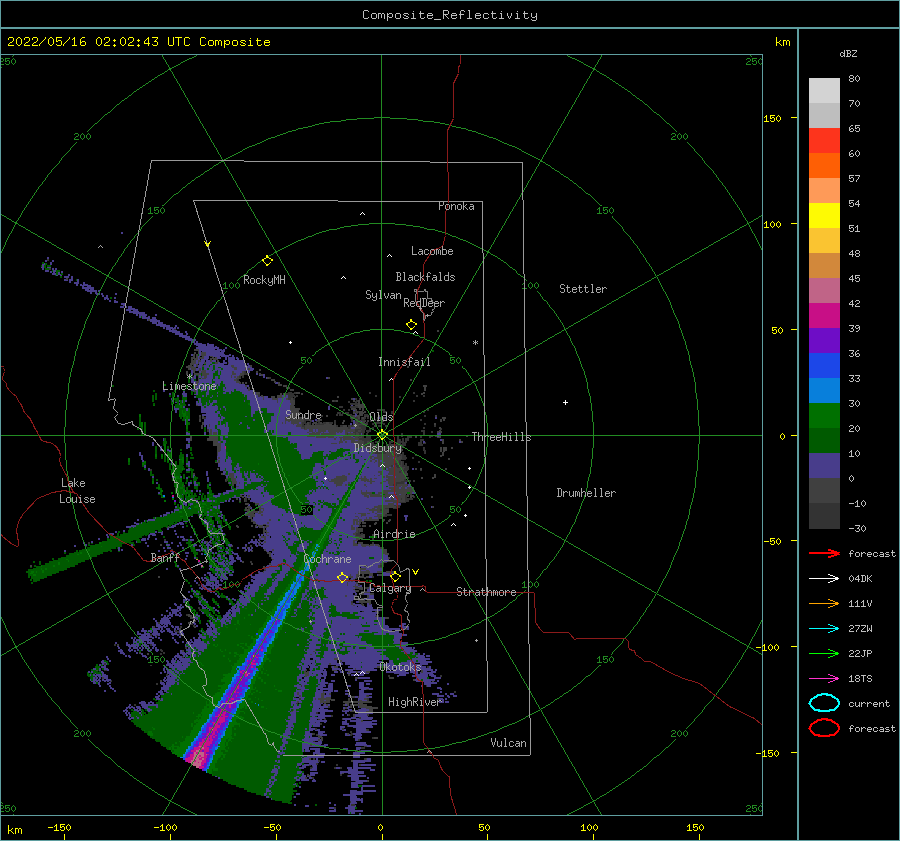This screenshot has width=900, height=841.
Task: Click the 18TS legend label
Action: tap(860, 679)
